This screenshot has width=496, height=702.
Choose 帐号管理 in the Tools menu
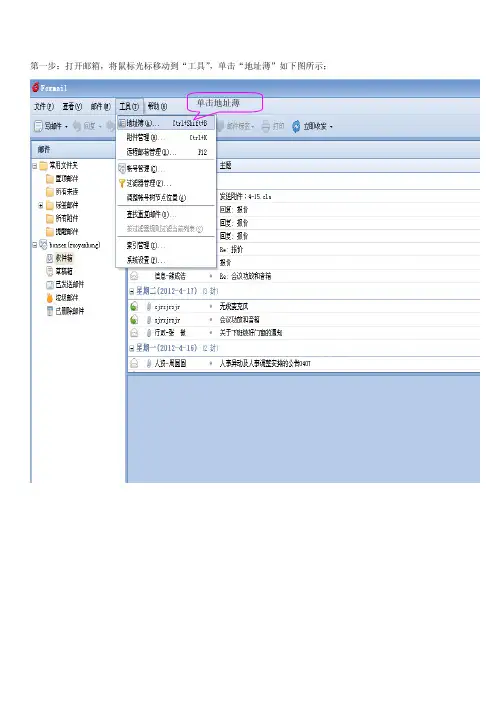click(x=166, y=169)
